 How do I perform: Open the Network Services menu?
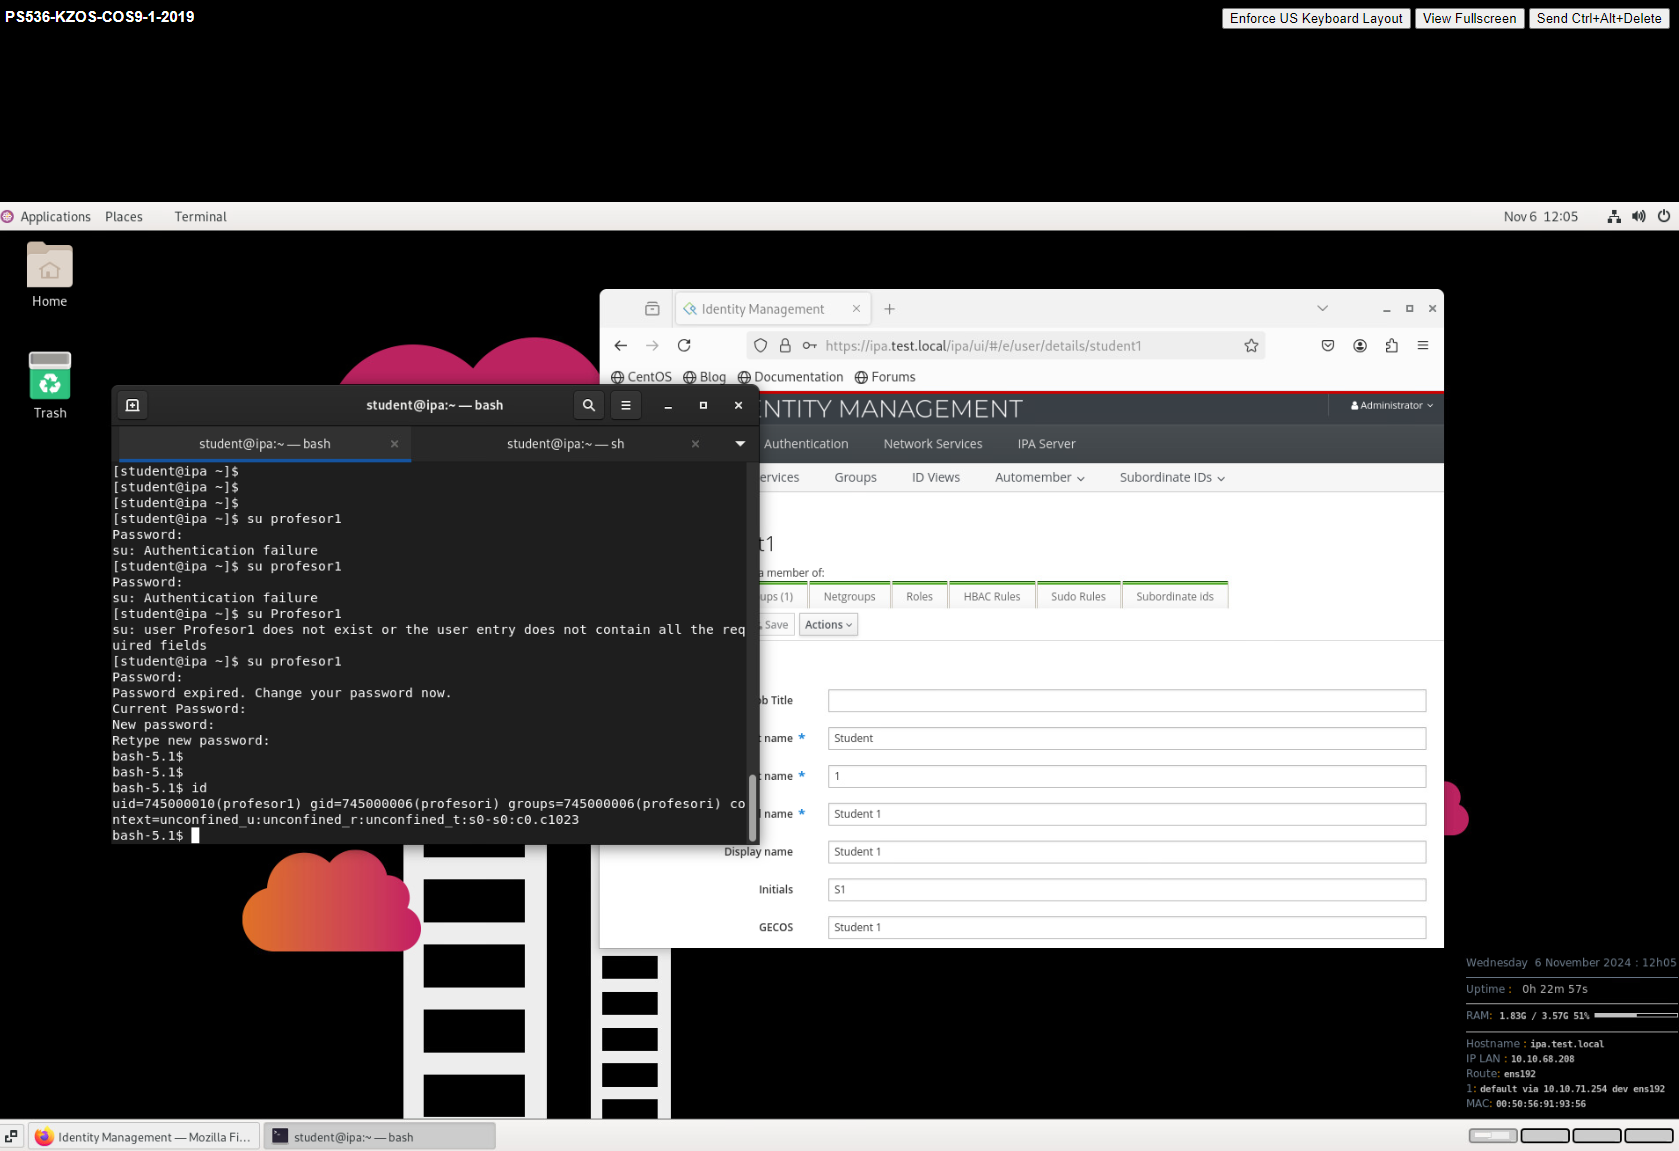click(x=933, y=444)
